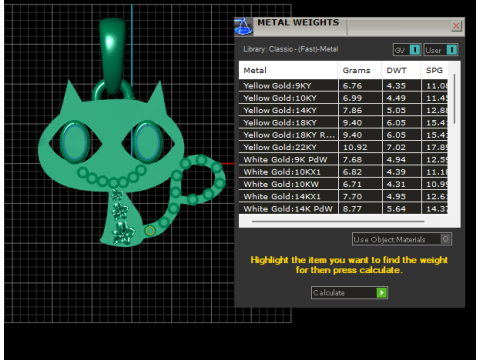Screen dimensions: 480x360
Task: Click the vertical scrollbar of metal list
Action: click(454, 100)
